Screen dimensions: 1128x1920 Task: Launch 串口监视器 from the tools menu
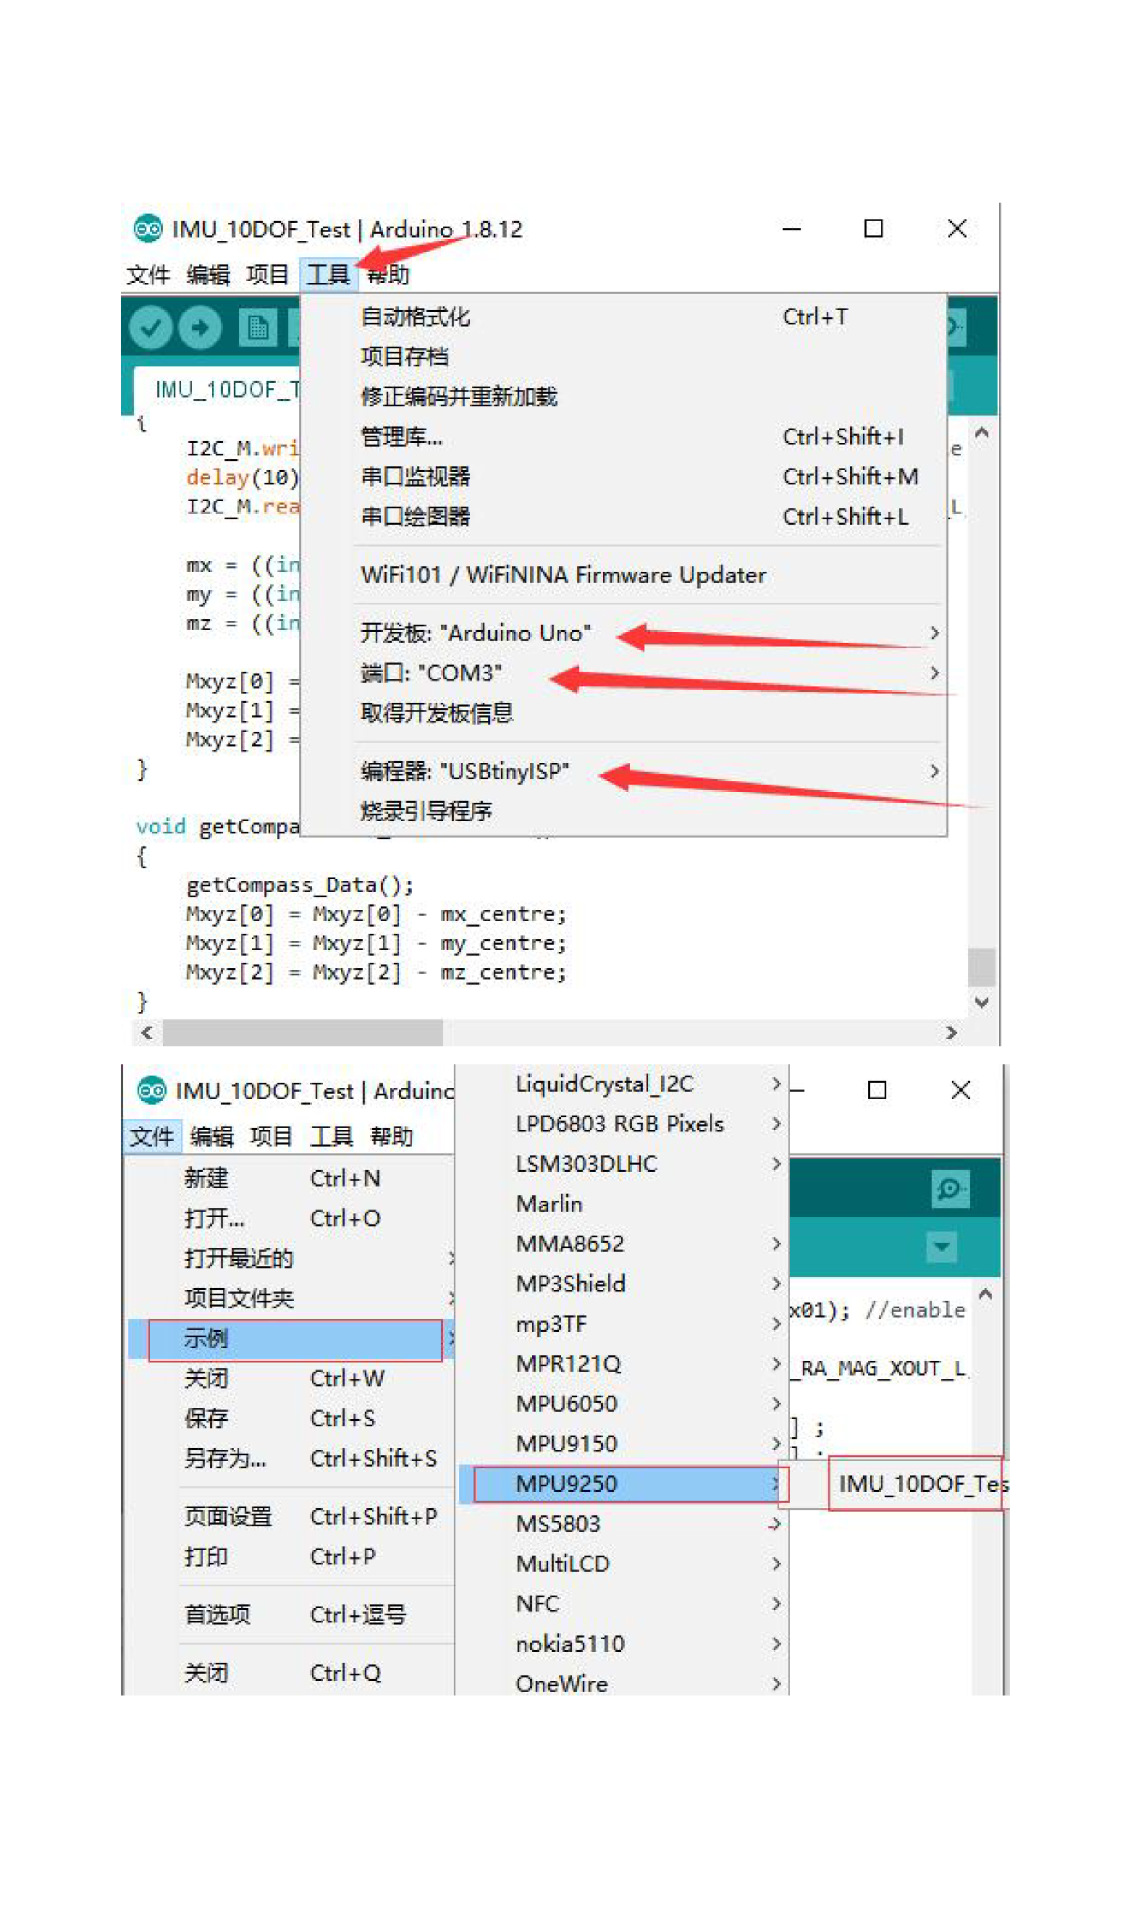tap(624, 477)
